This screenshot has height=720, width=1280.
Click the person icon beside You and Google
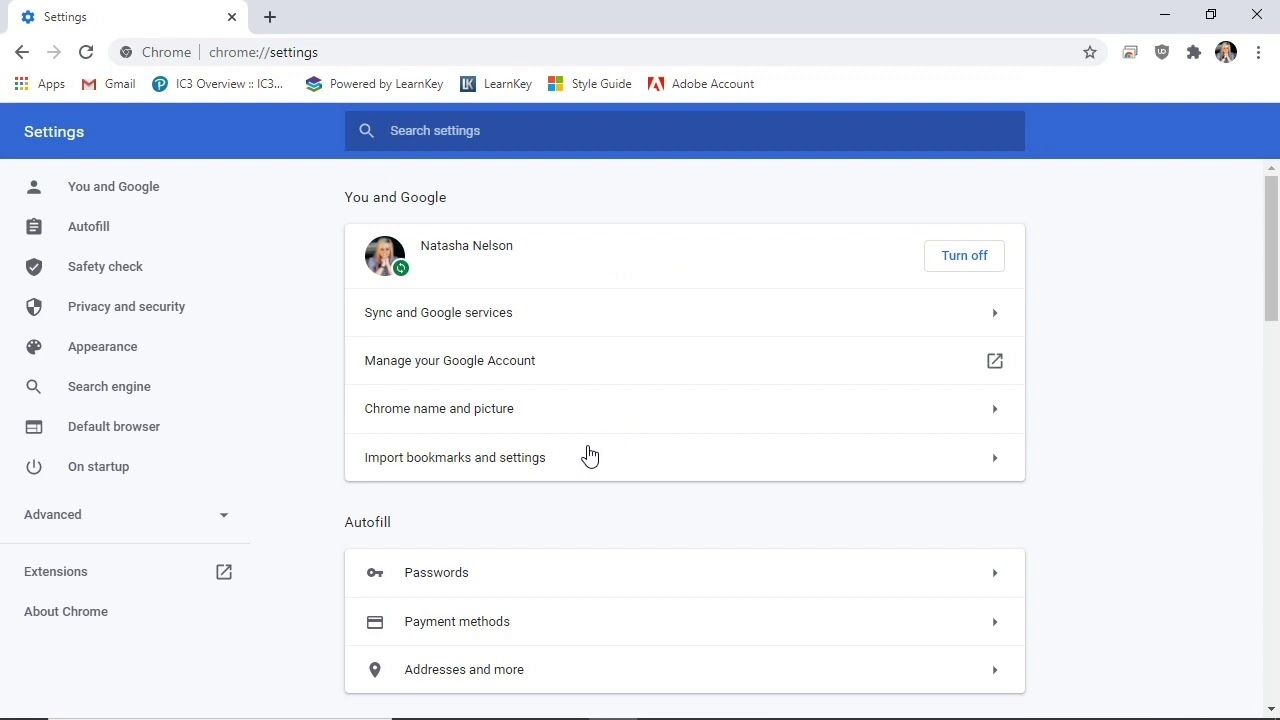pos(34,187)
